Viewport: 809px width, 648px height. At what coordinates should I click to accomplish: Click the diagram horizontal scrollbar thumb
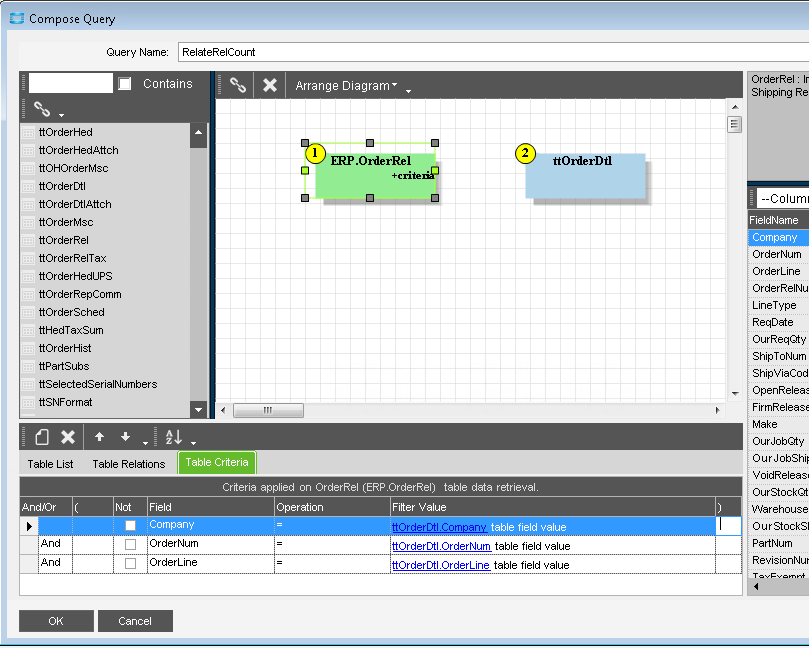coord(268,410)
